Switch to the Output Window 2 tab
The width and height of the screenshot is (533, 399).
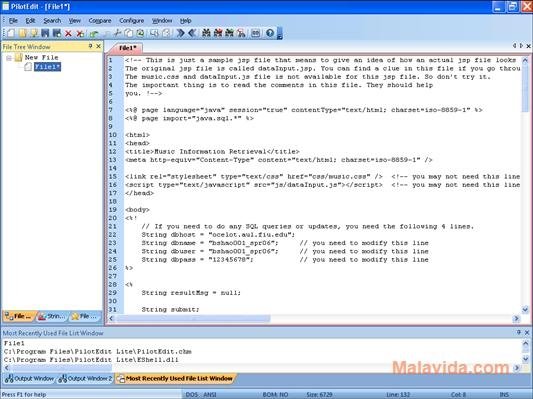[85, 379]
